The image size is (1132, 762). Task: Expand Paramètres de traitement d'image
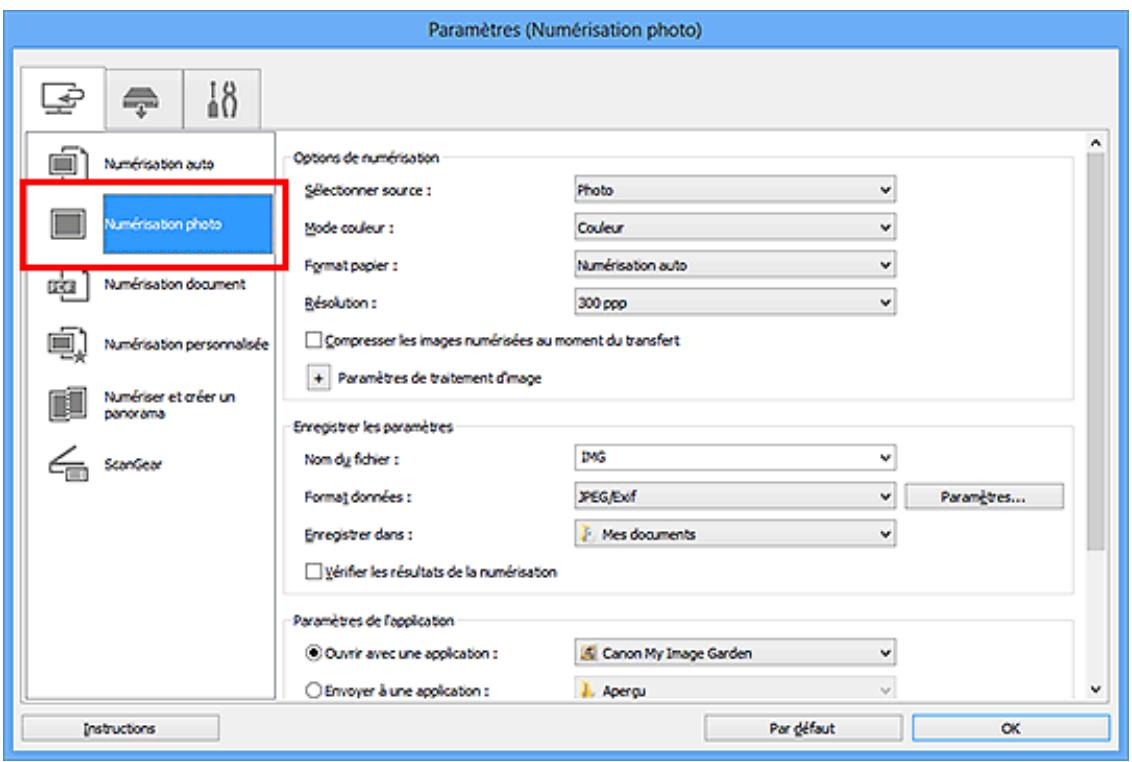pos(318,378)
